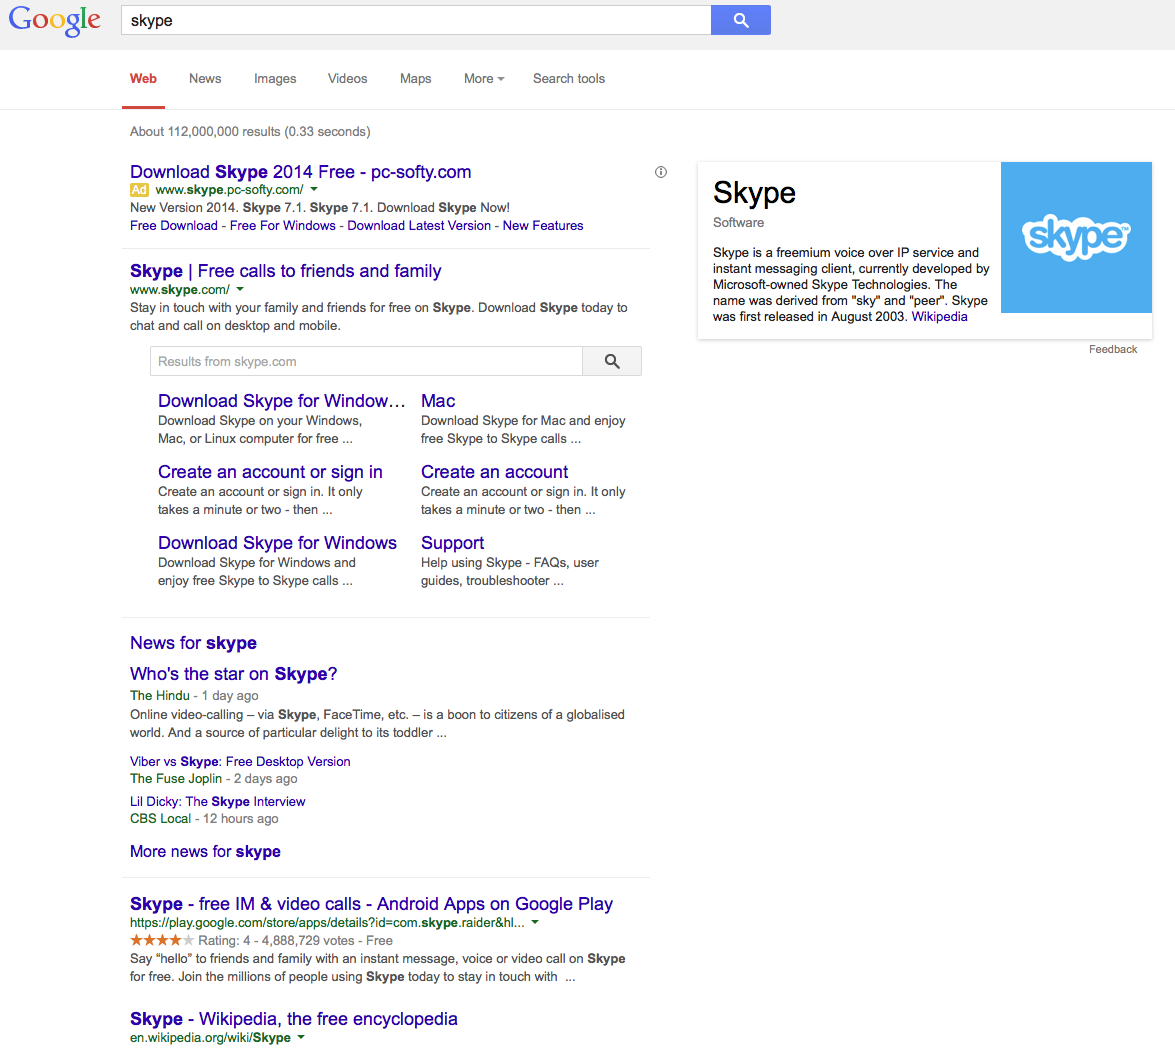Click 'Rating: 4 - 4,888,729 votes - Free' text
The width and height of the screenshot is (1175, 1048).
295,940
